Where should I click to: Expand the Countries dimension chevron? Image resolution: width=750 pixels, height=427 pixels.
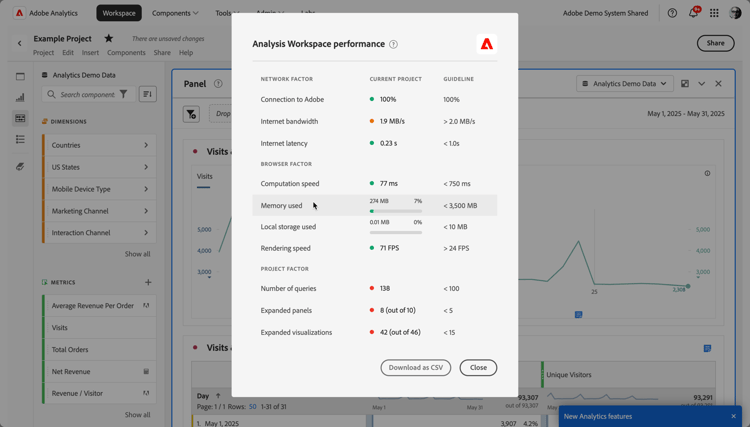tap(146, 145)
